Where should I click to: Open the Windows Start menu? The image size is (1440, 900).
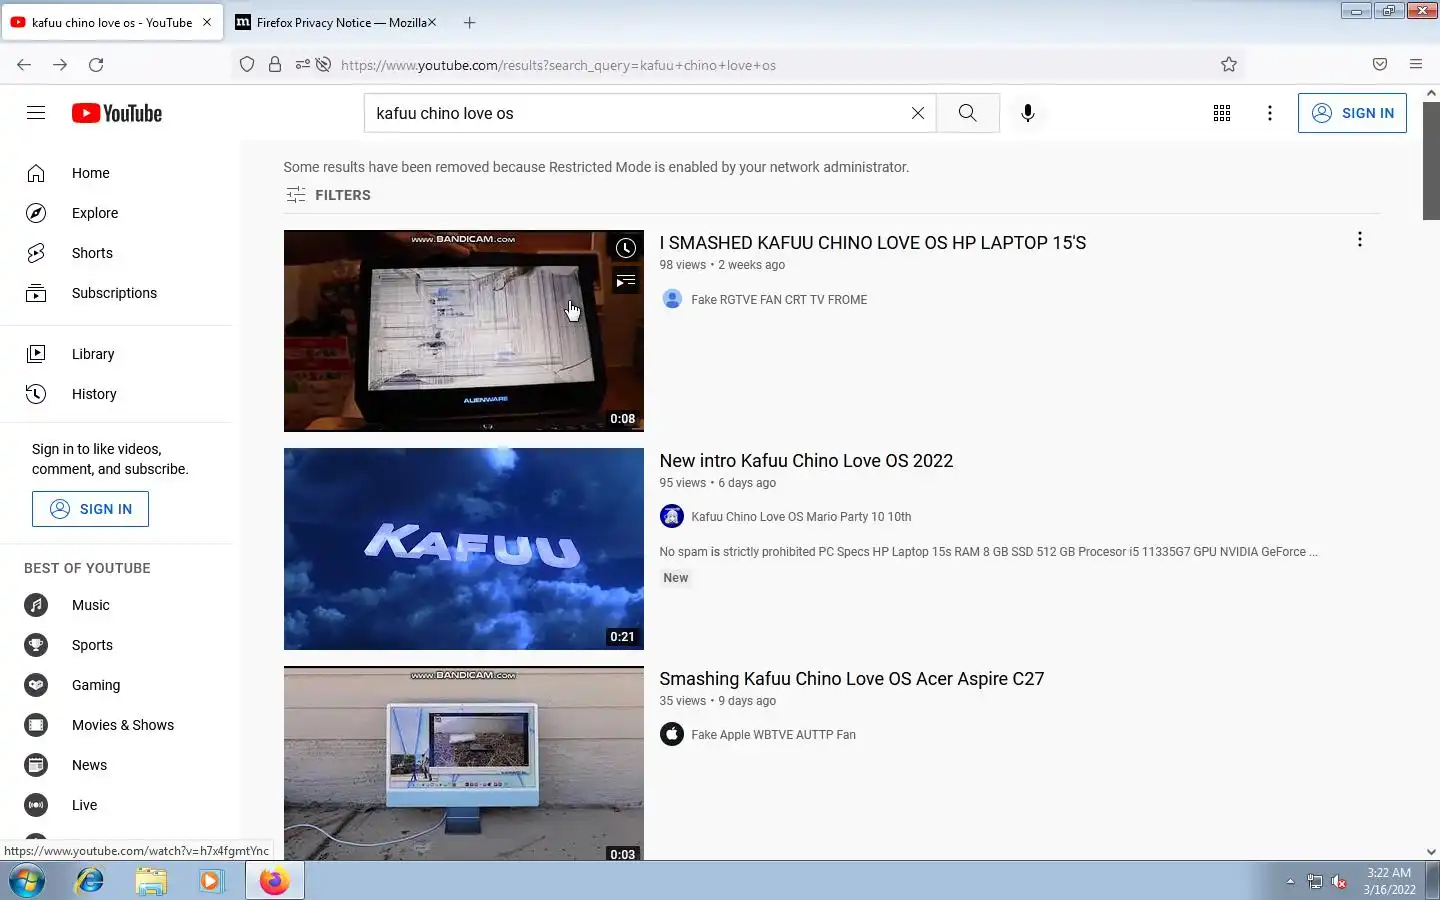click(x=27, y=881)
